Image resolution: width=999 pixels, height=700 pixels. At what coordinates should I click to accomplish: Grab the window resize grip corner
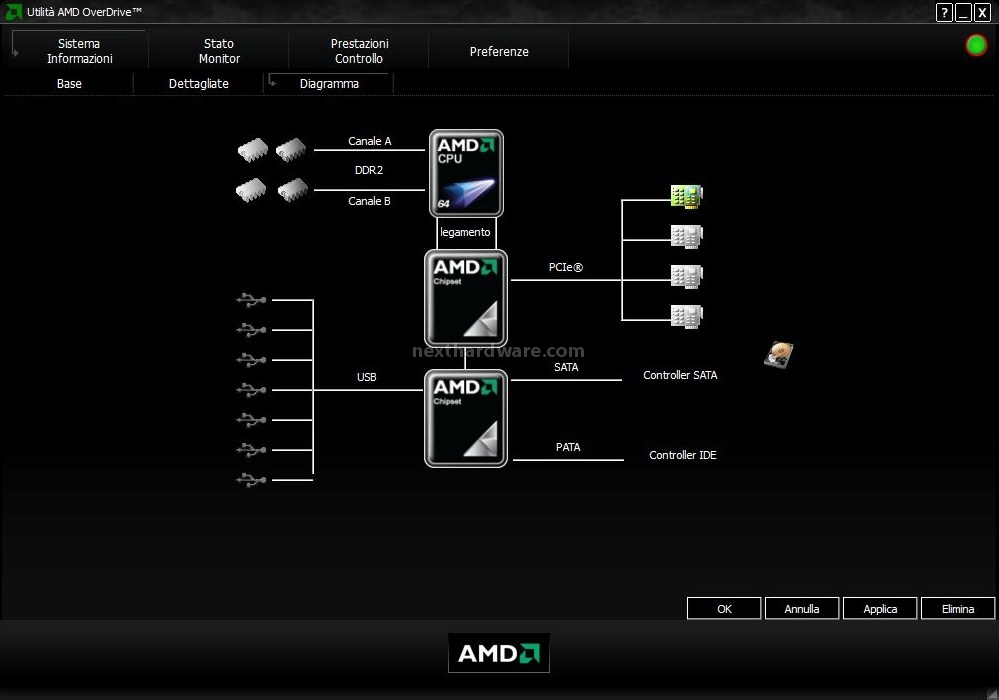(x=991, y=693)
